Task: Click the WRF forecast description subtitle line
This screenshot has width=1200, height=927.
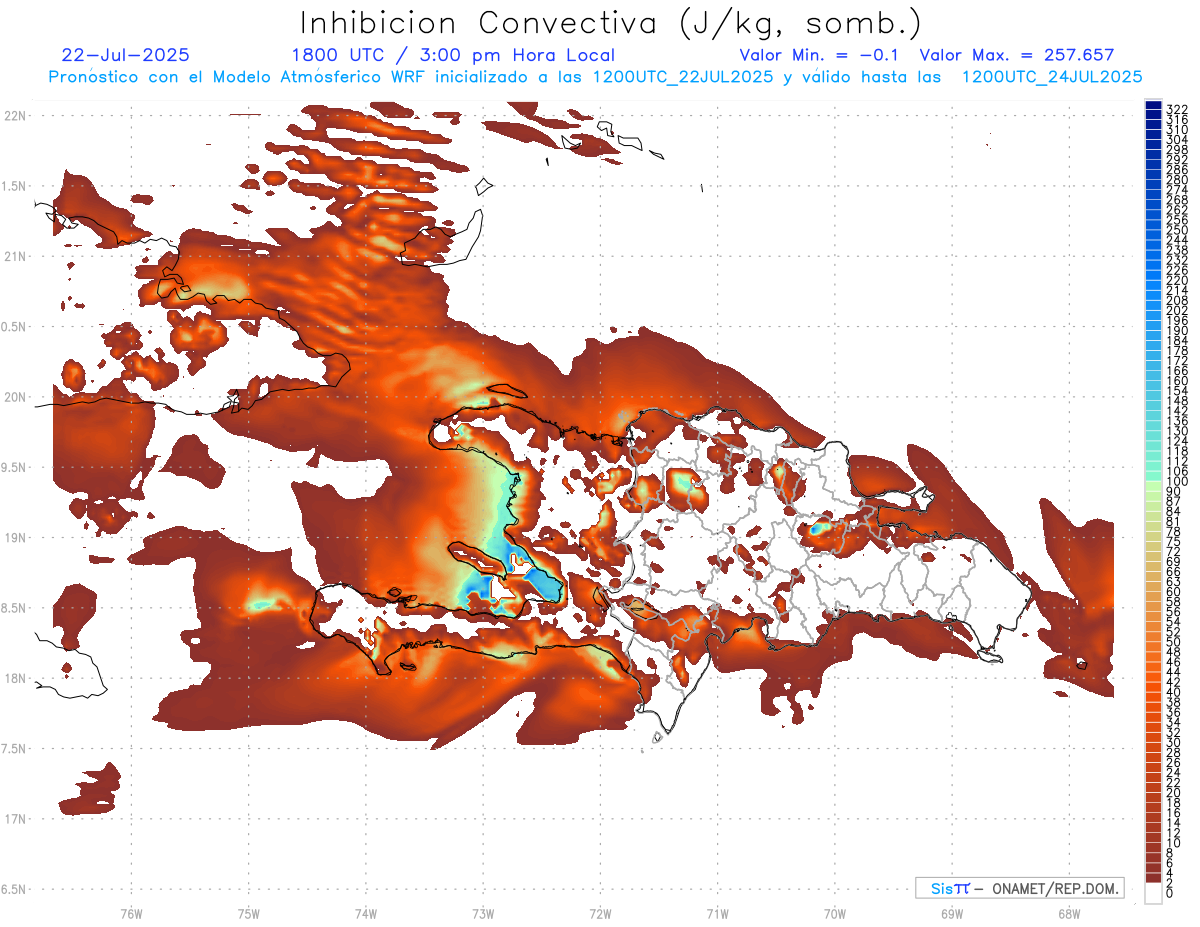Action: [x=596, y=76]
